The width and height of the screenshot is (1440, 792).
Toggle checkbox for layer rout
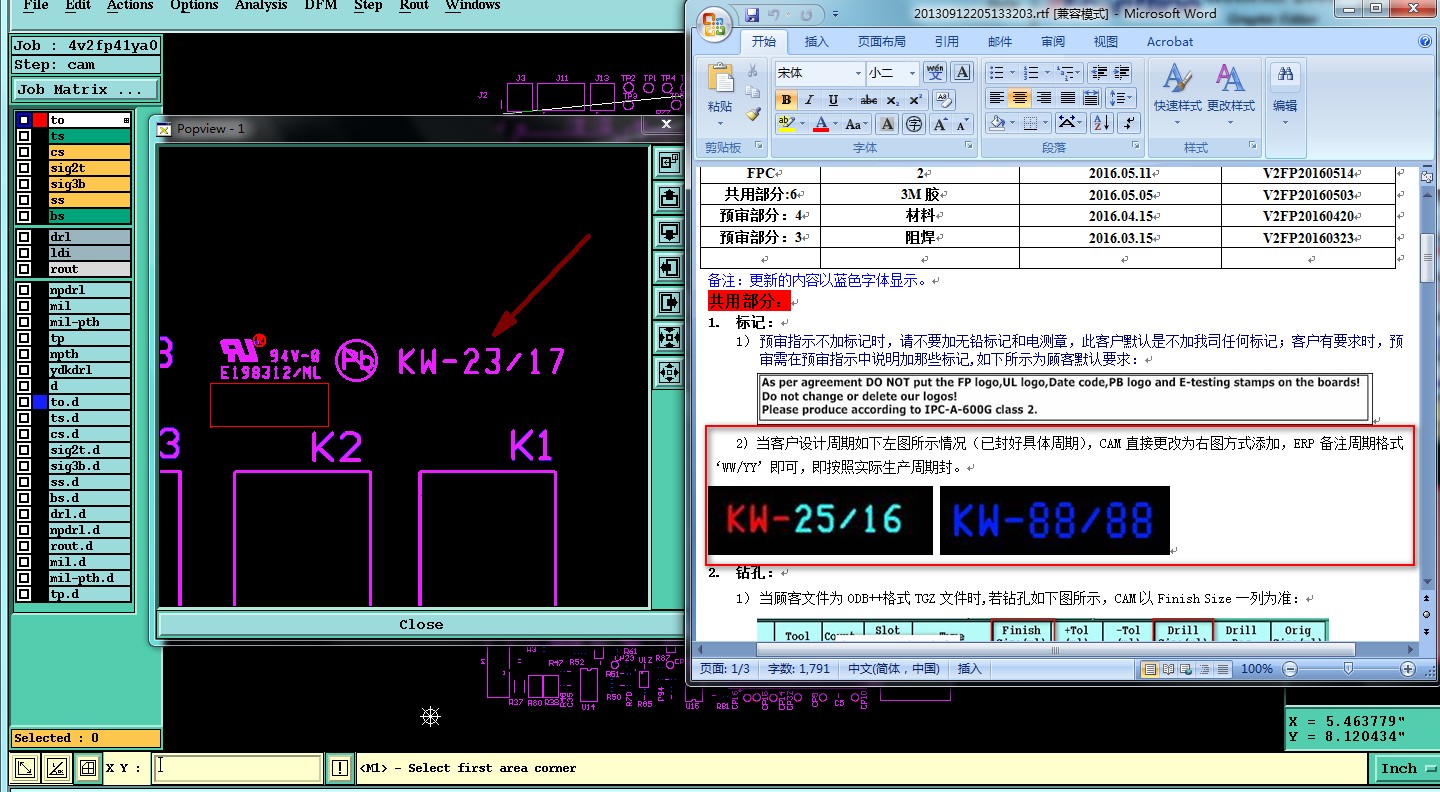pos(24,269)
